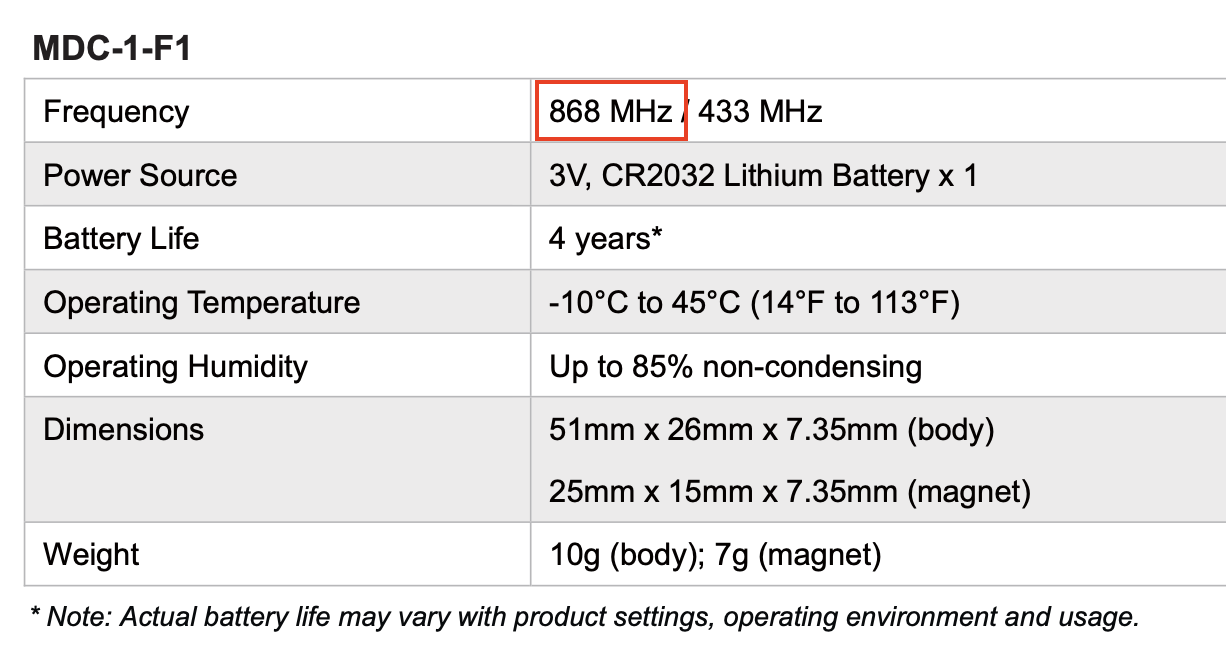The height and width of the screenshot is (664, 1226).
Task: Click the battery life footnote text
Action: tap(586, 617)
